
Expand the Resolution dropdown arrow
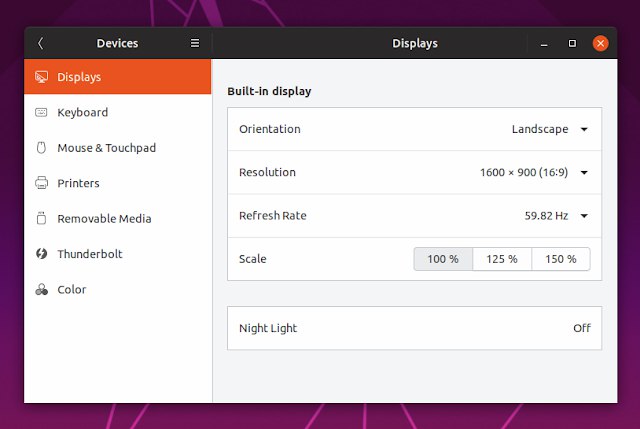point(584,173)
